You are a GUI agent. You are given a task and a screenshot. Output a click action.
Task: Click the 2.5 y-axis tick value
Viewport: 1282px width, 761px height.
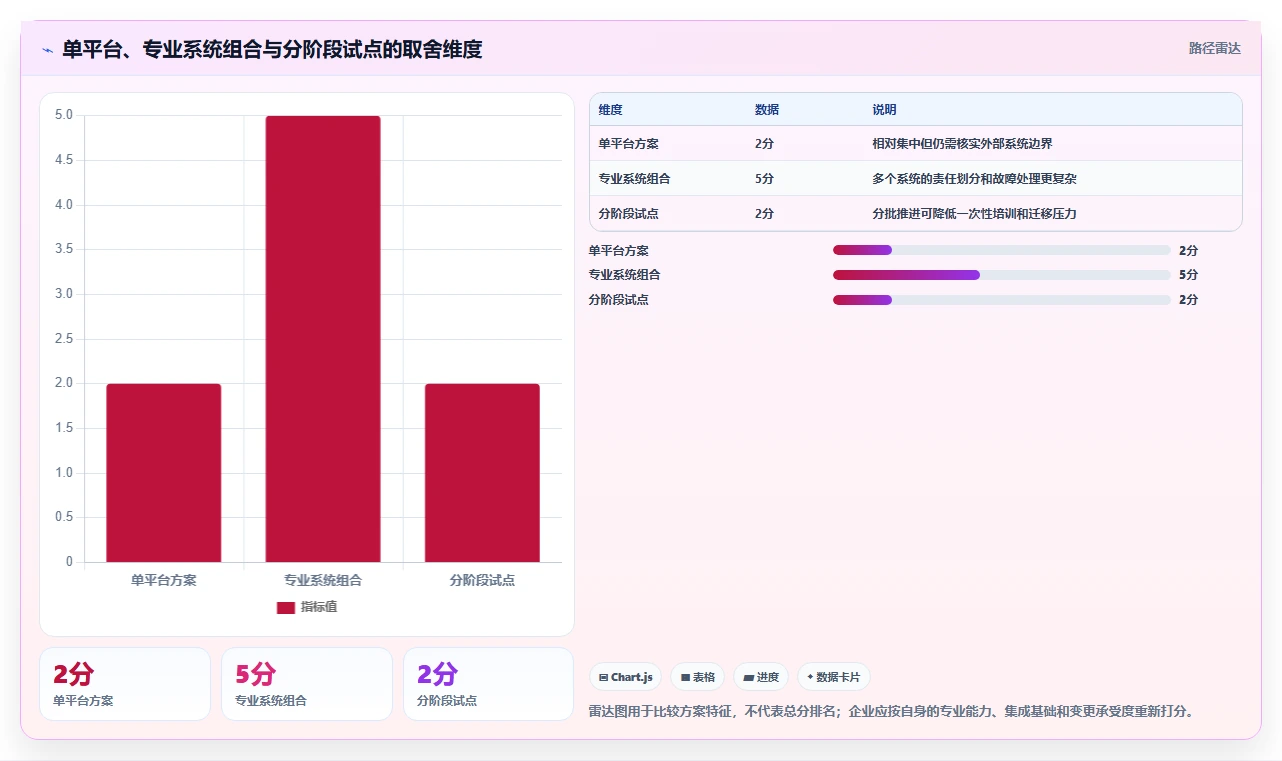[x=64, y=339]
